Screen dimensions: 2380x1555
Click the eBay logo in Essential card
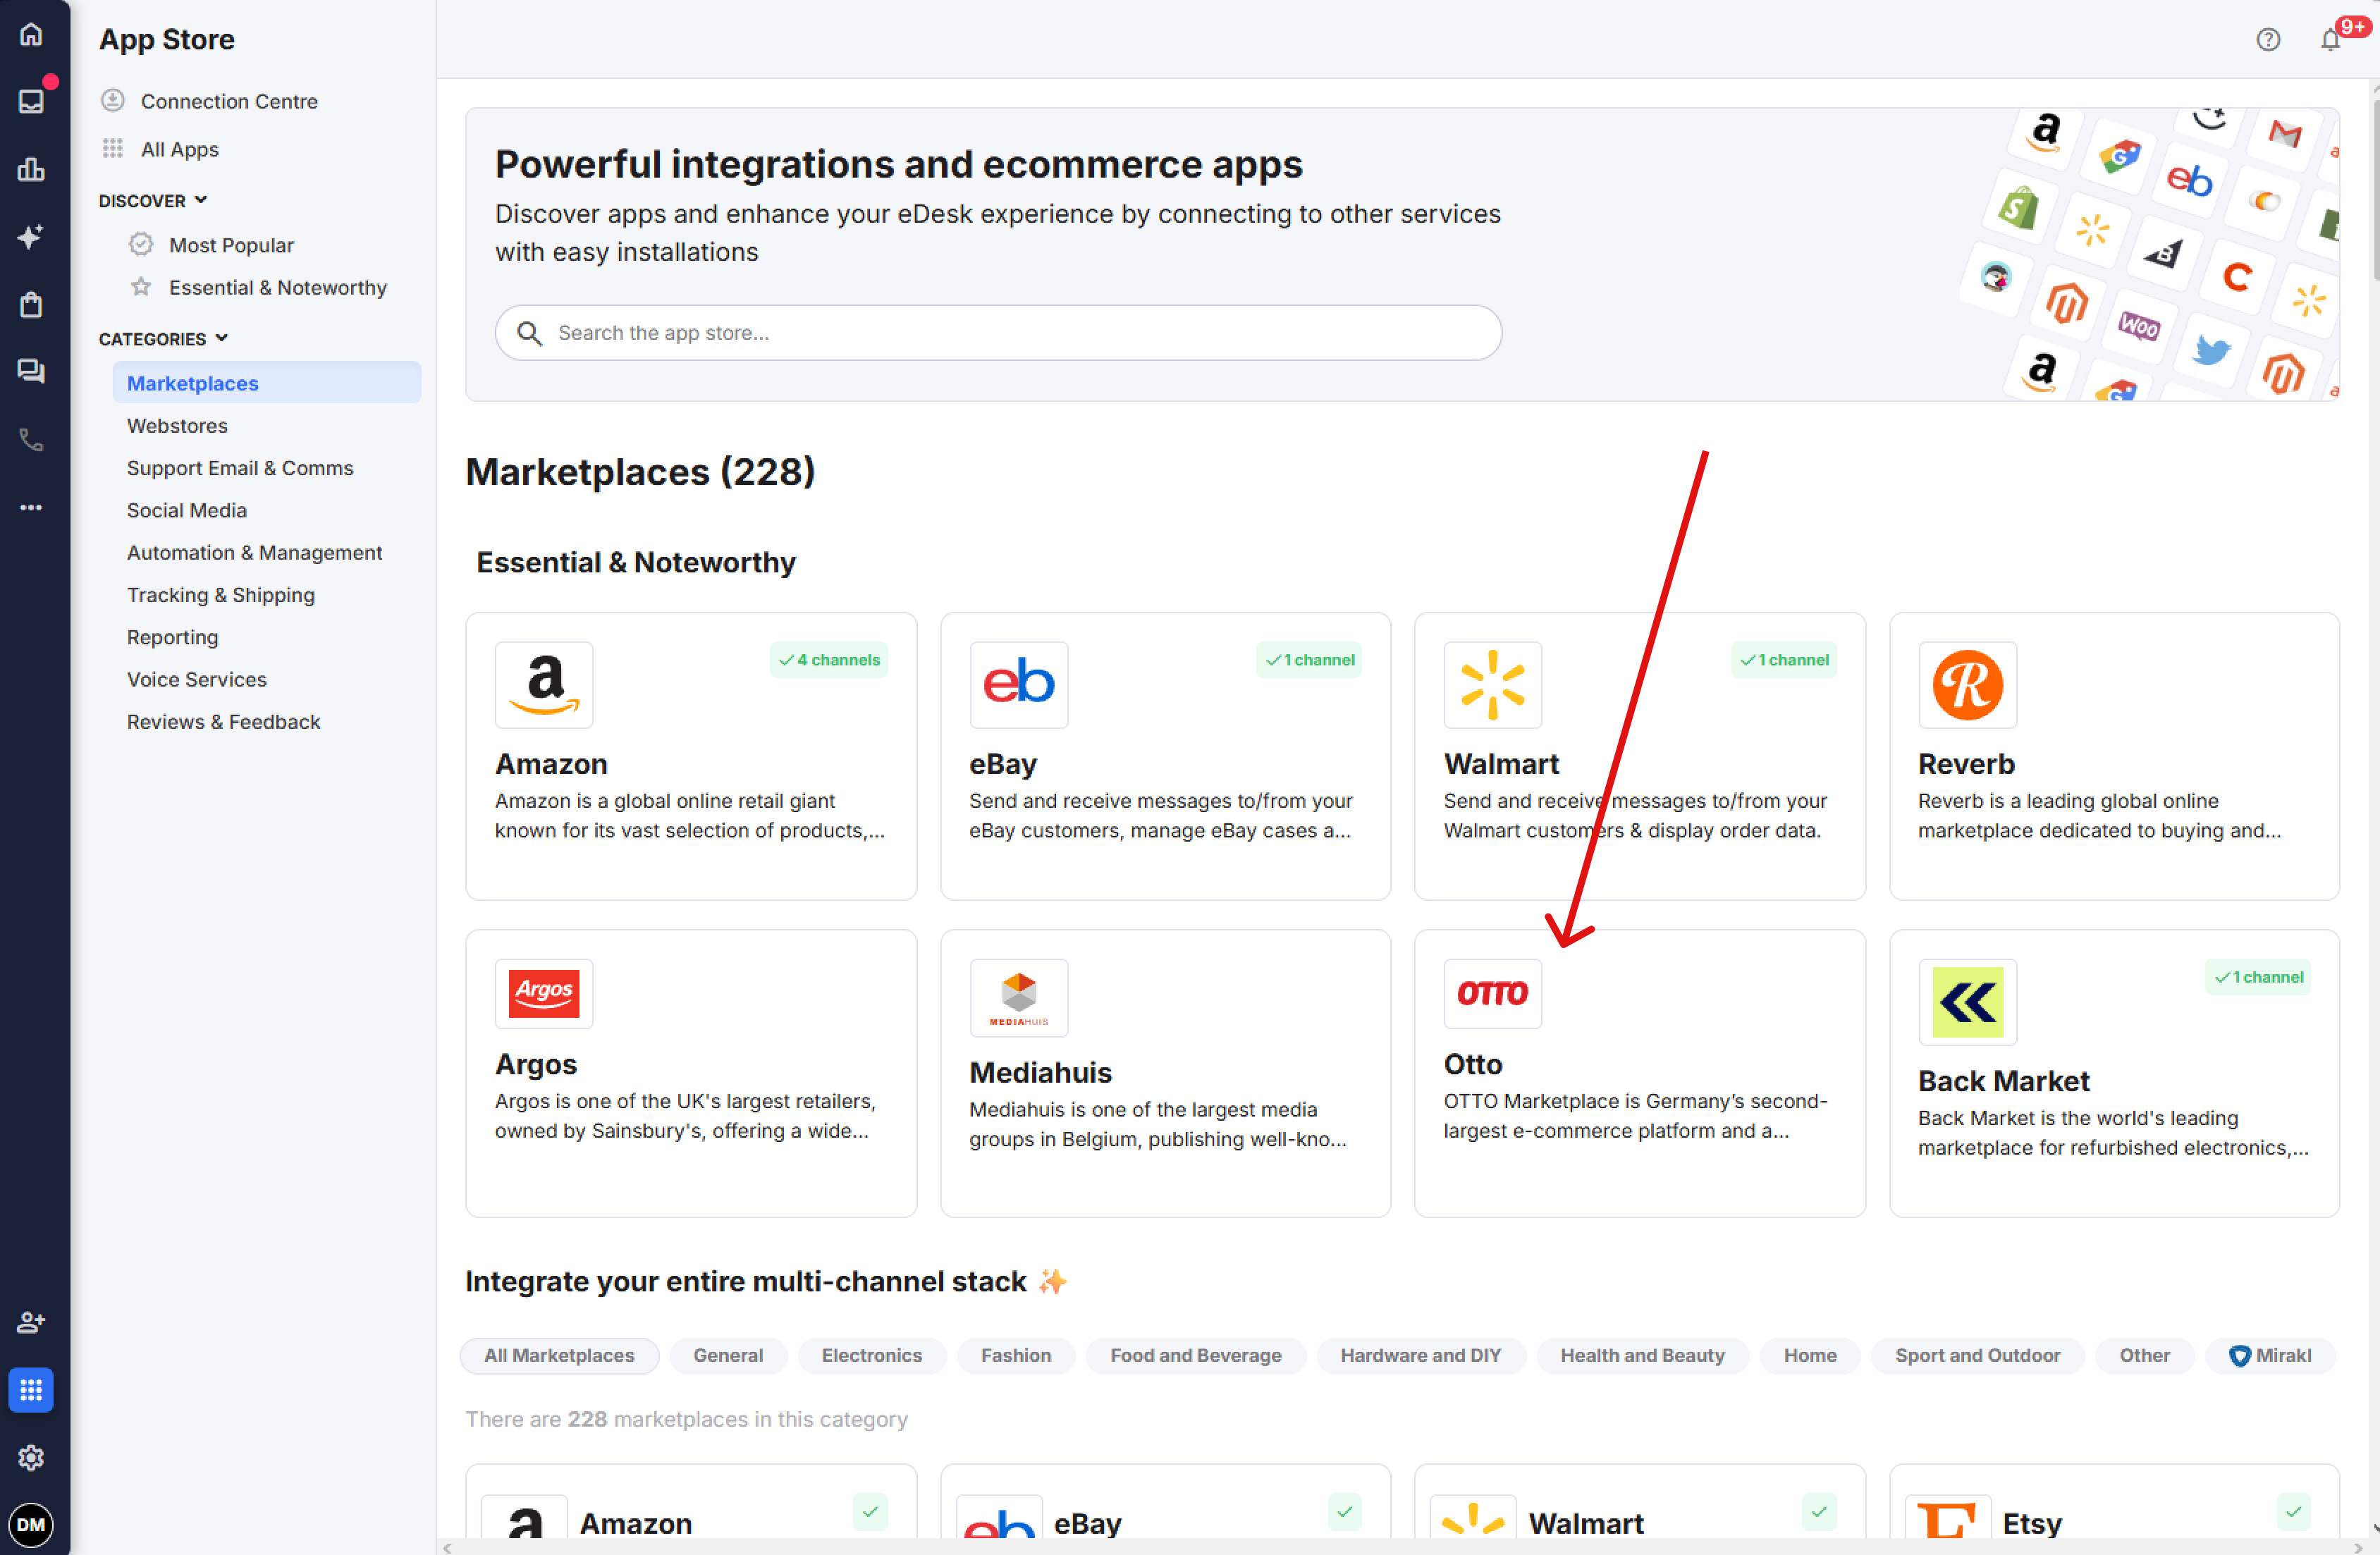click(x=1018, y=685)
